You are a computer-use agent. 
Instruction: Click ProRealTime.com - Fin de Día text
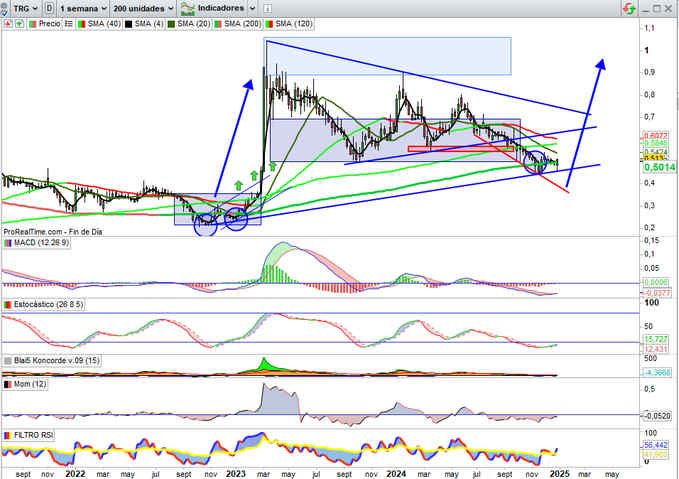(53, 232)
